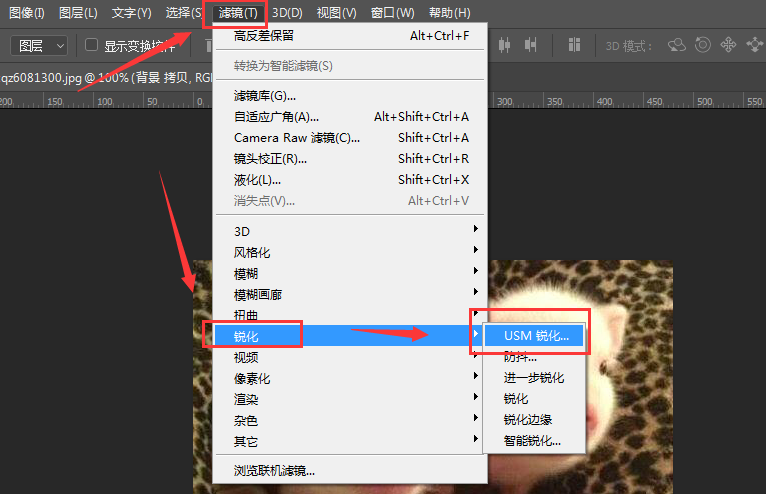Open the 视图(V) menu
Screen dimensions: 766x494
pyautogui.click(x=337, y=13)
